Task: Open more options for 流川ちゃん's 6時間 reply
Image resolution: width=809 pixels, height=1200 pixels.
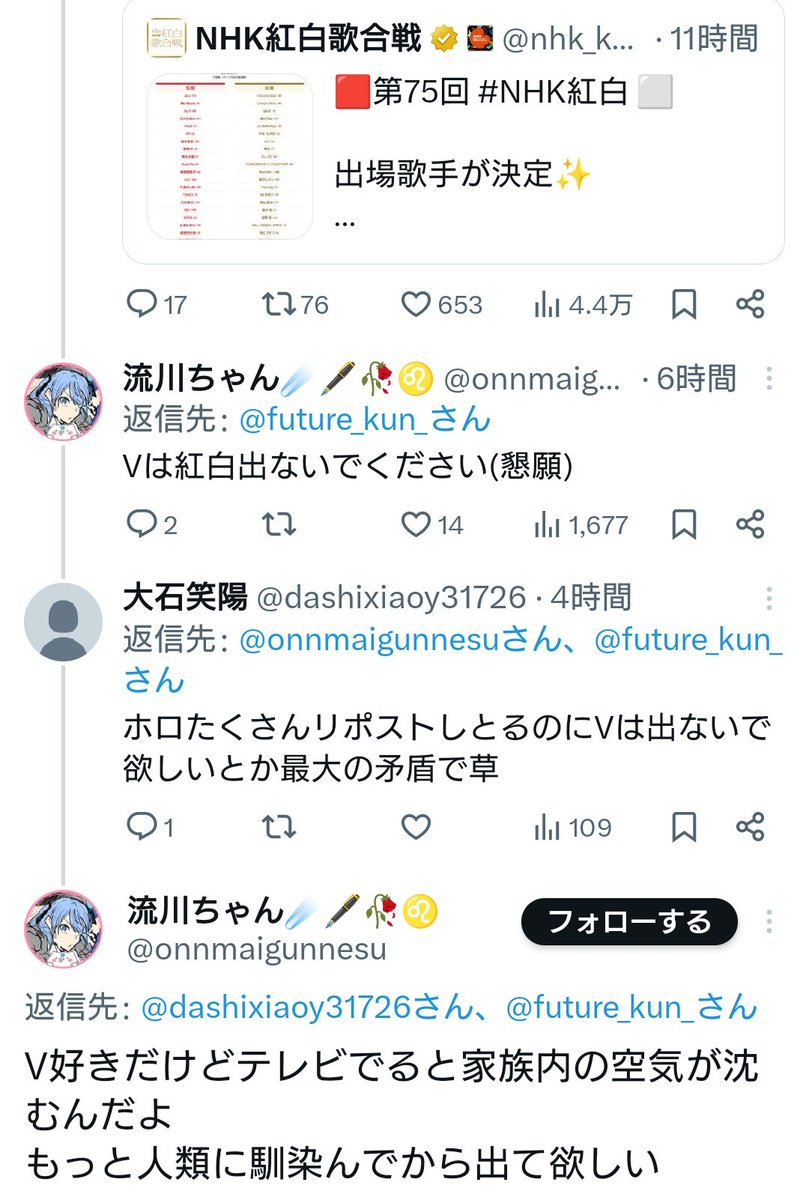Action: coord(769,379)
